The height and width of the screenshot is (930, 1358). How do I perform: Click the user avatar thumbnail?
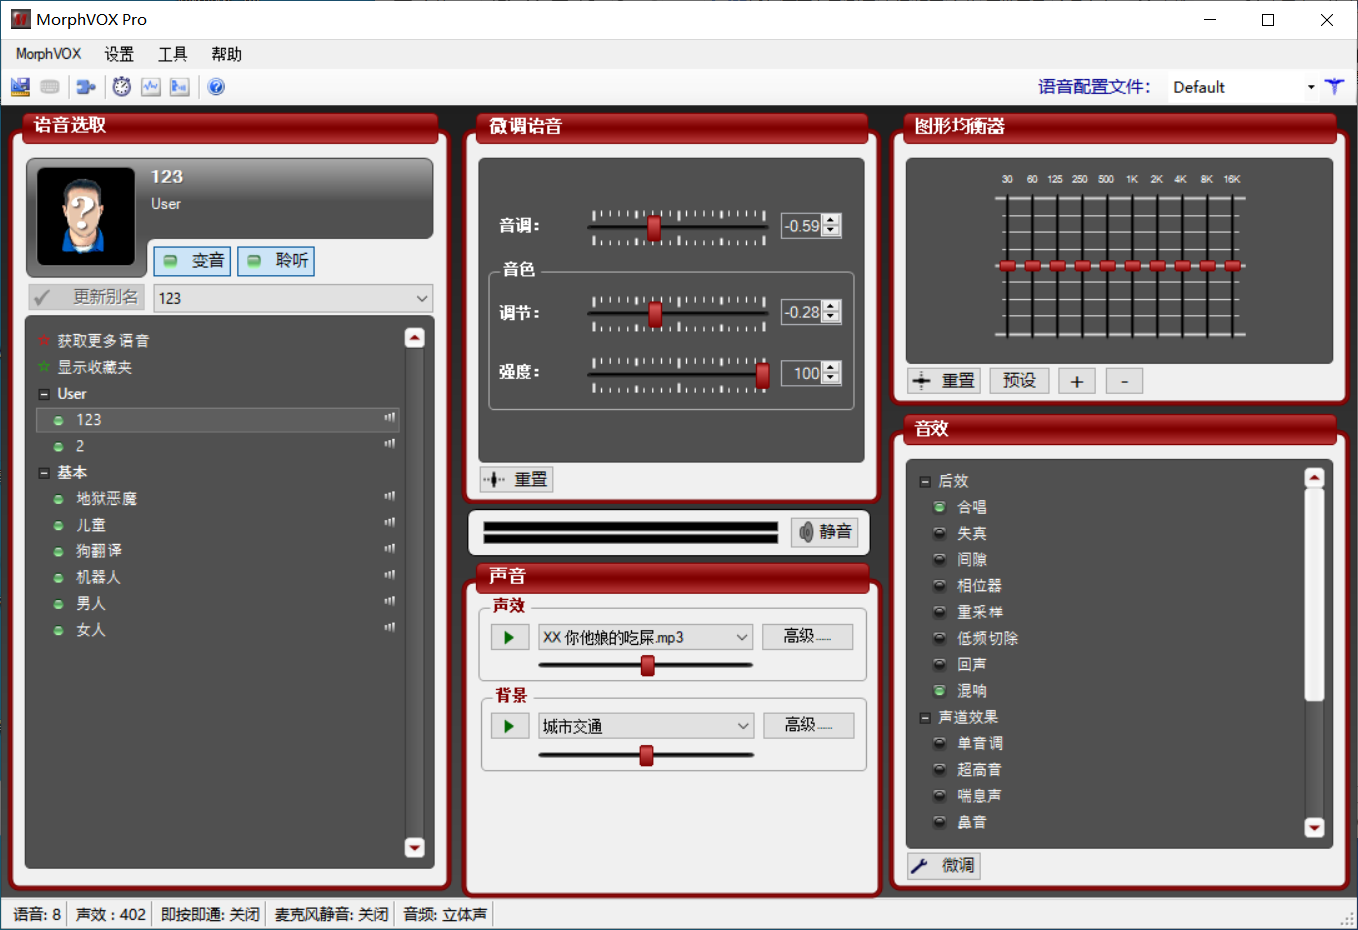(86, 216)
